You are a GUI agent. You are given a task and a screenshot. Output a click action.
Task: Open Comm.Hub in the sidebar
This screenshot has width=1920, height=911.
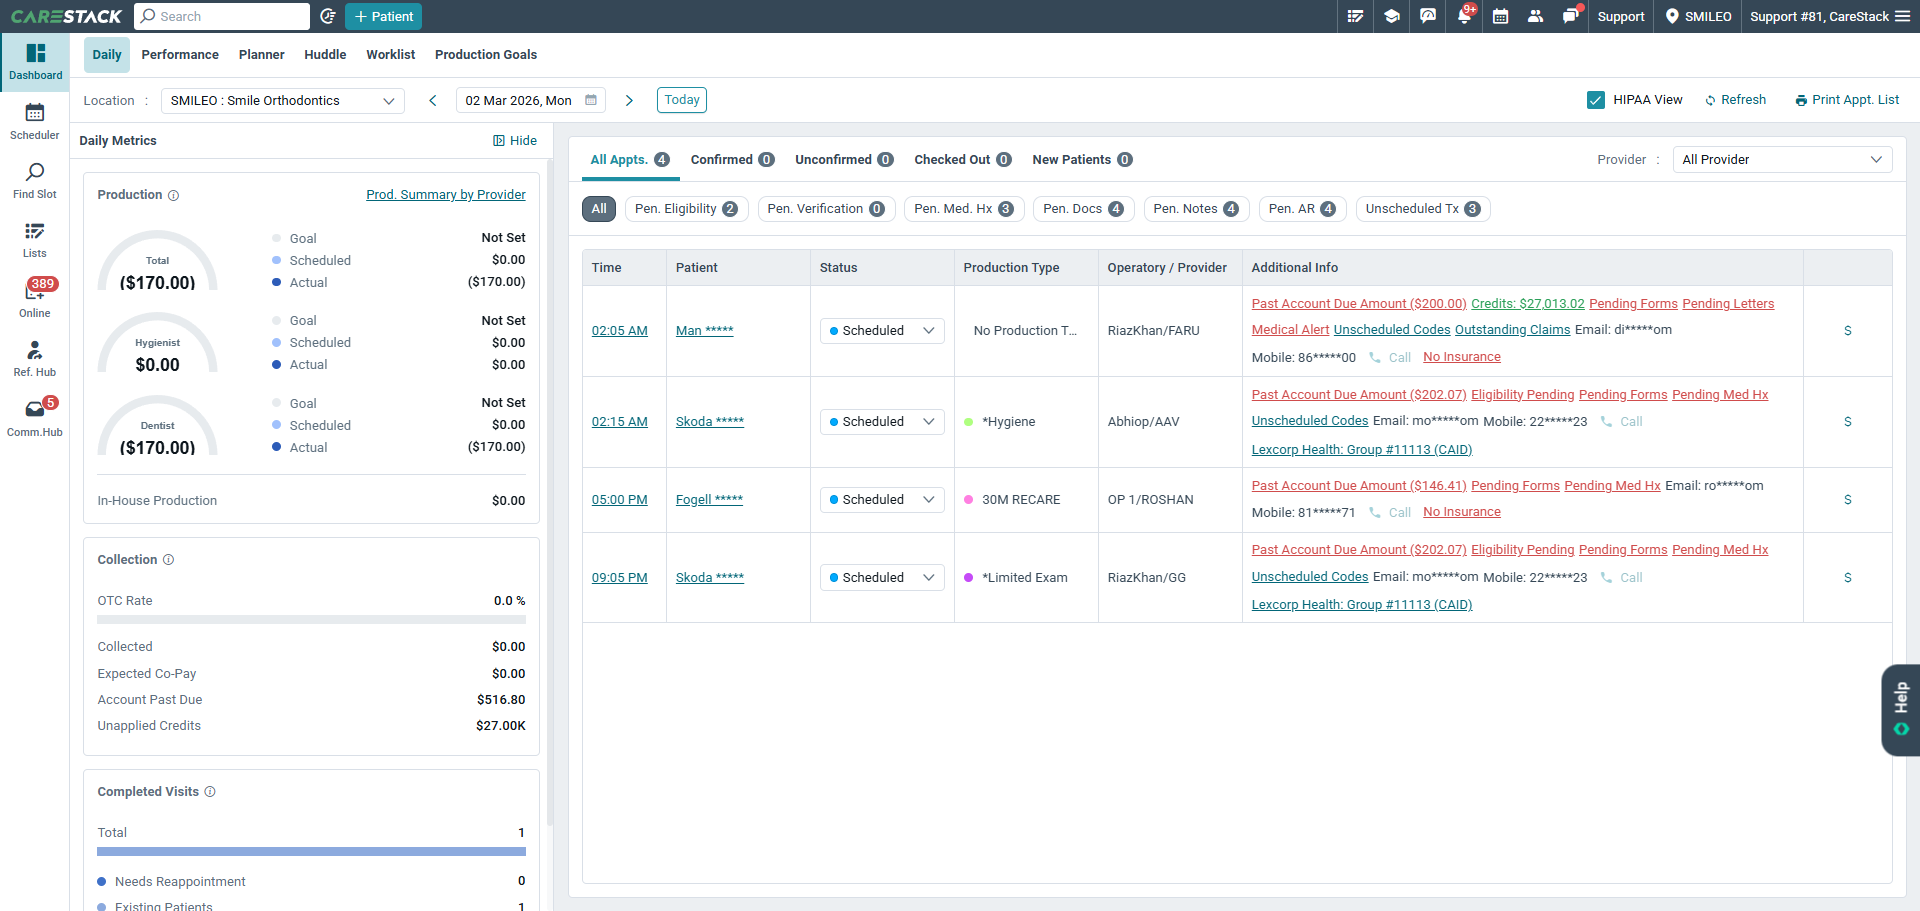click(35, 418)
